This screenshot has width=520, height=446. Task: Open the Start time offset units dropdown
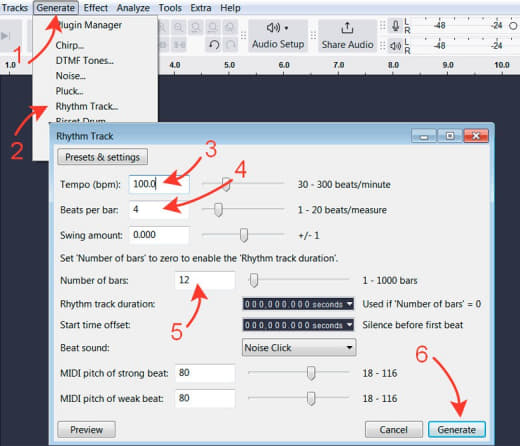coord(349,324)
